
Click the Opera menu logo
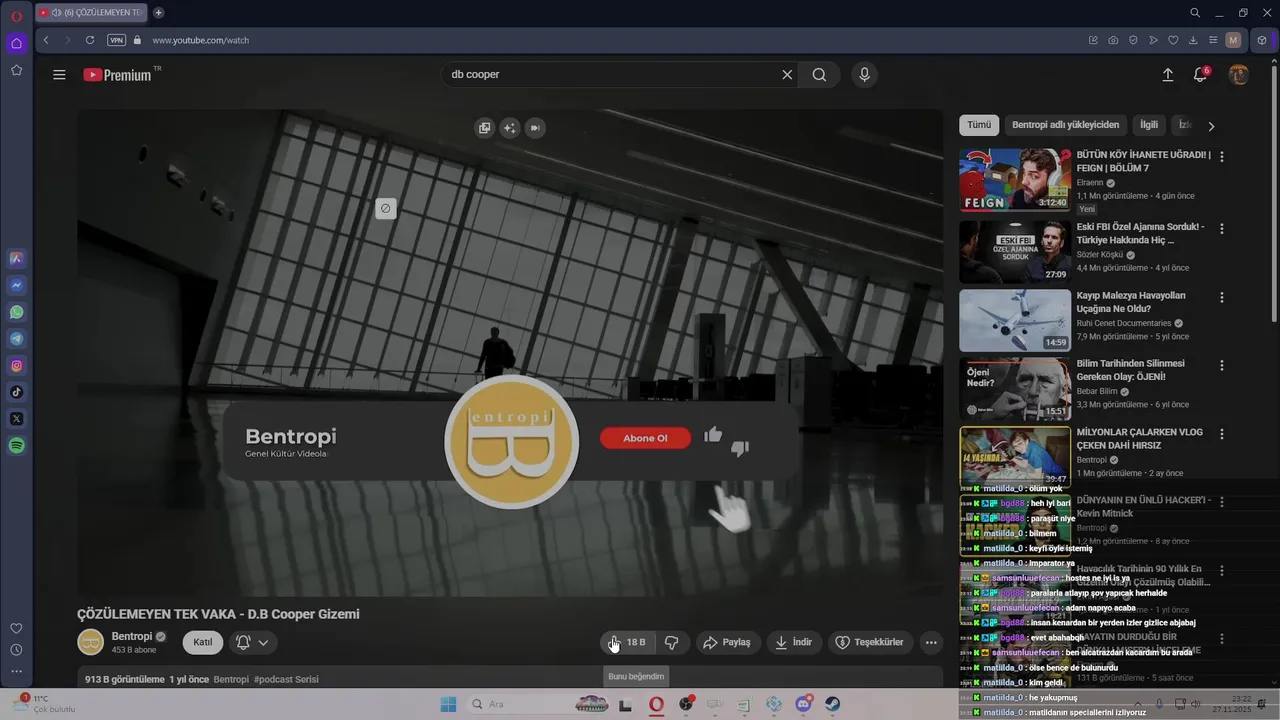16,15
